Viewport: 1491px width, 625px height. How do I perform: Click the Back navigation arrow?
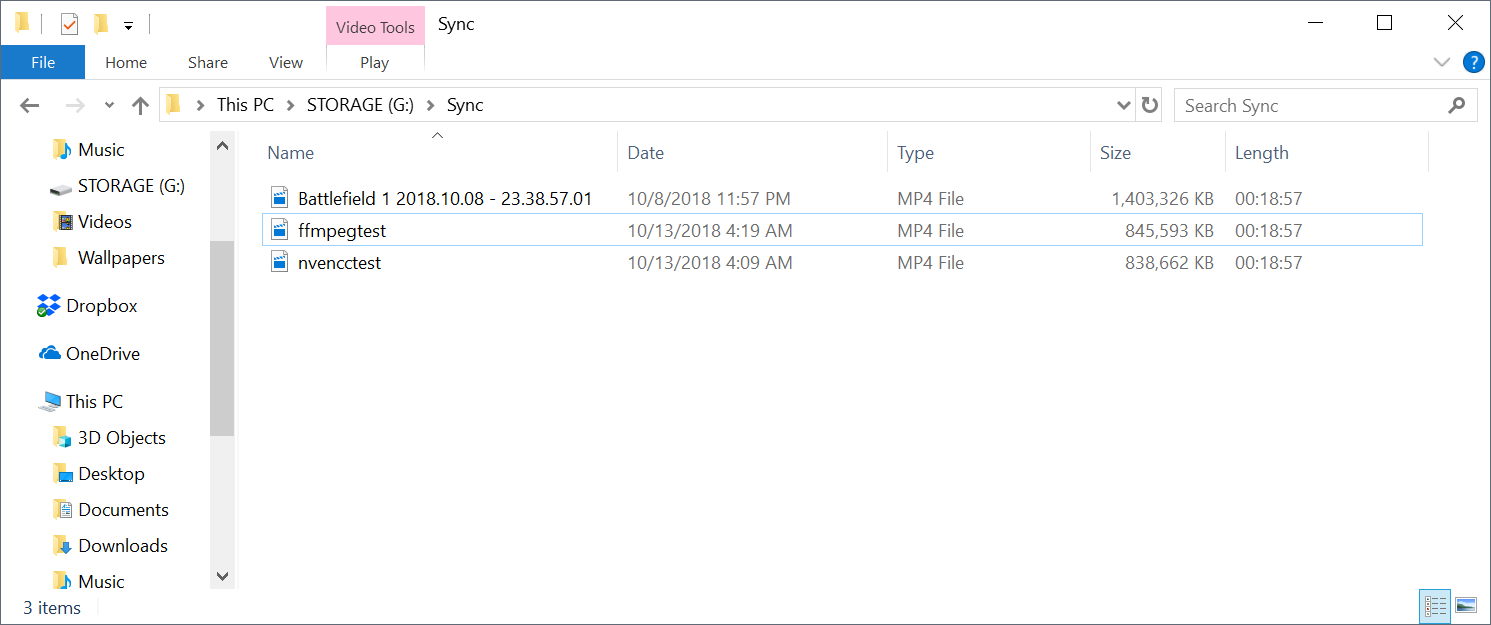pyautogui.click(x=29, y=105)
